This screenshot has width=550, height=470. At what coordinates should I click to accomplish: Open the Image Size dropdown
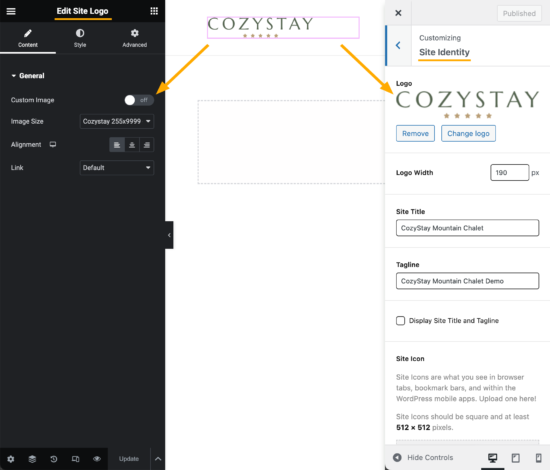point(117,121)
